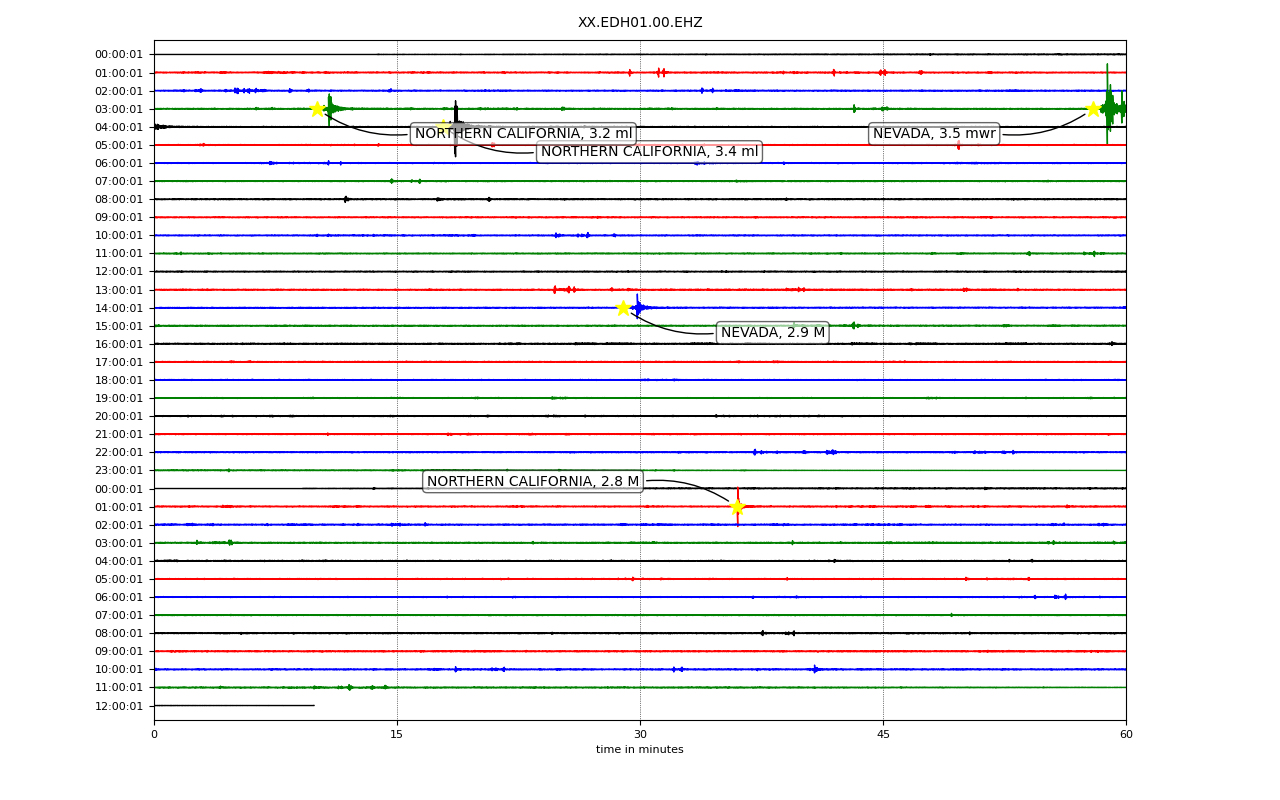Select the NEVADA, 2.9 M annotation label
This screenshot has height=800, width=1280.
pyautogui.click(x=773, y=333)
